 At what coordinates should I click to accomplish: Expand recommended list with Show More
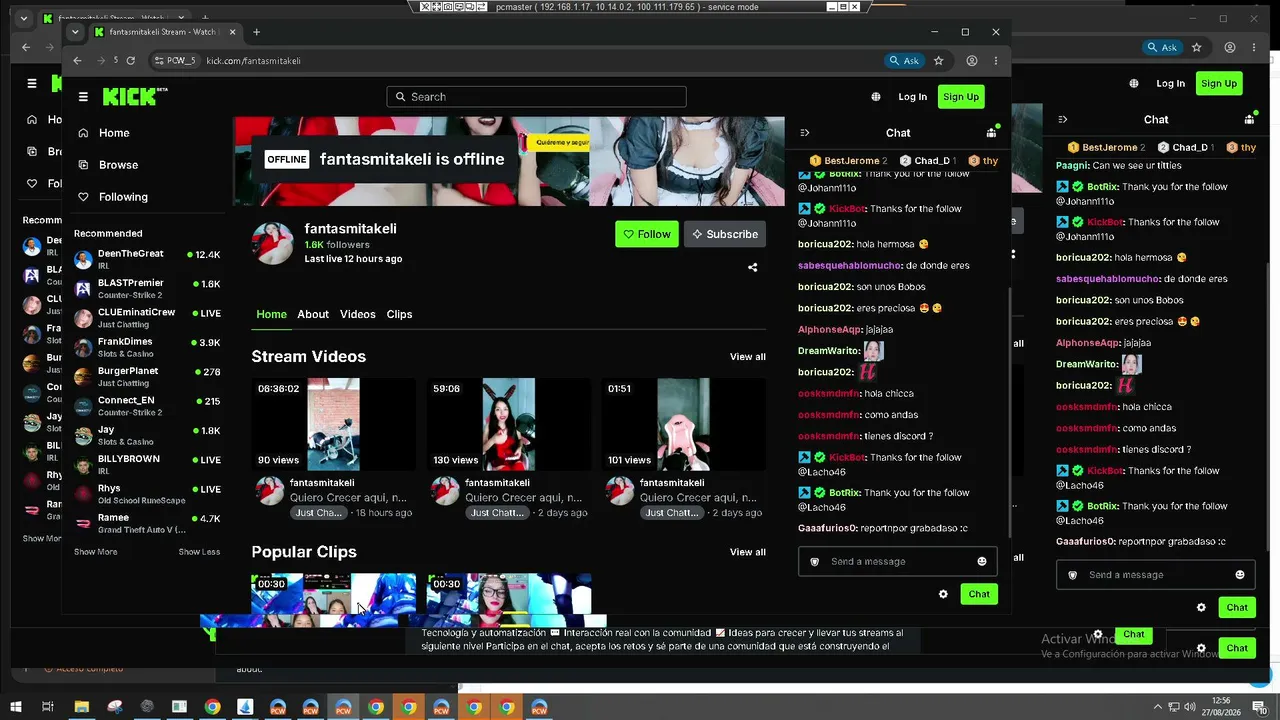coord(96,552)
